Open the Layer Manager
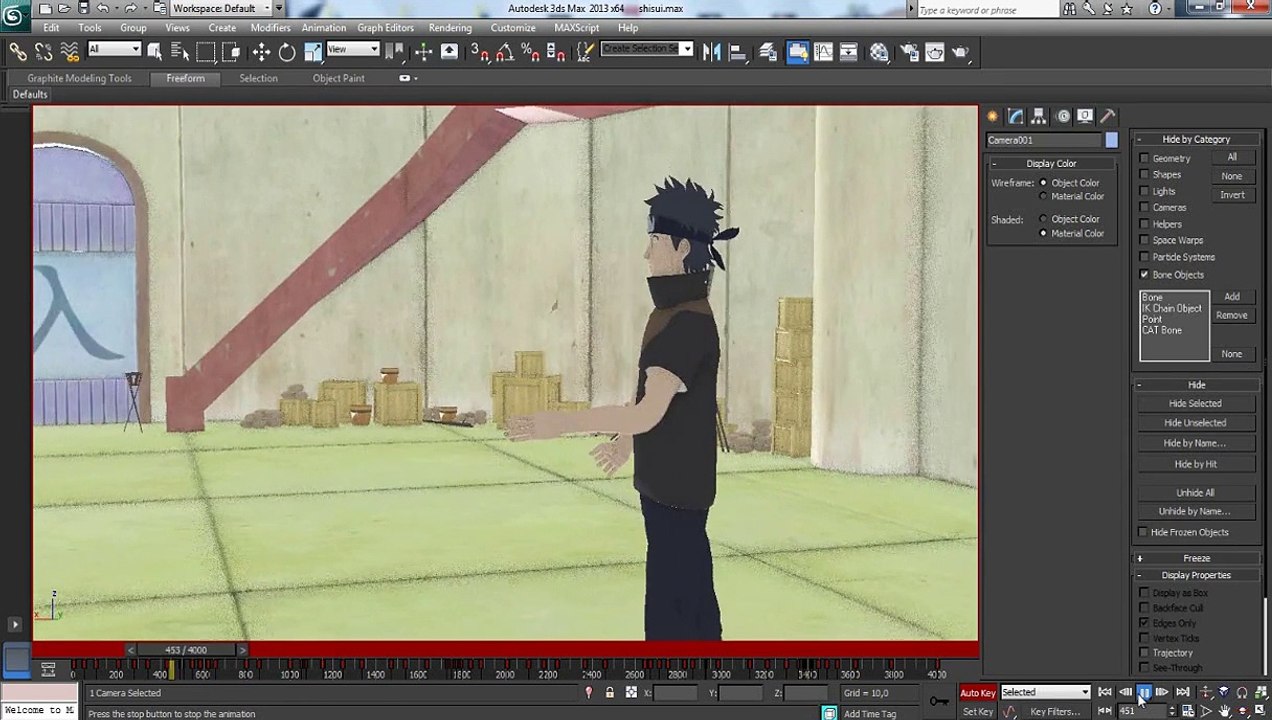1272x720 pixels. point(768,52)
